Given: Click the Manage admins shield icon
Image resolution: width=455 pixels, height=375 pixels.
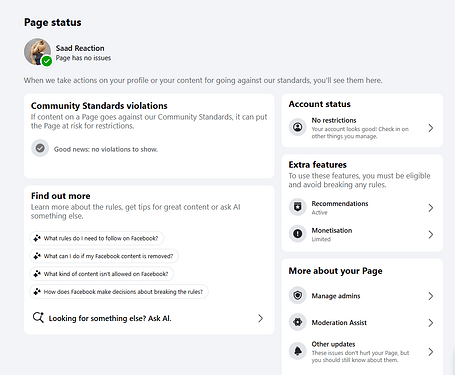Looking at the screenshot, I should pos(297,295).
